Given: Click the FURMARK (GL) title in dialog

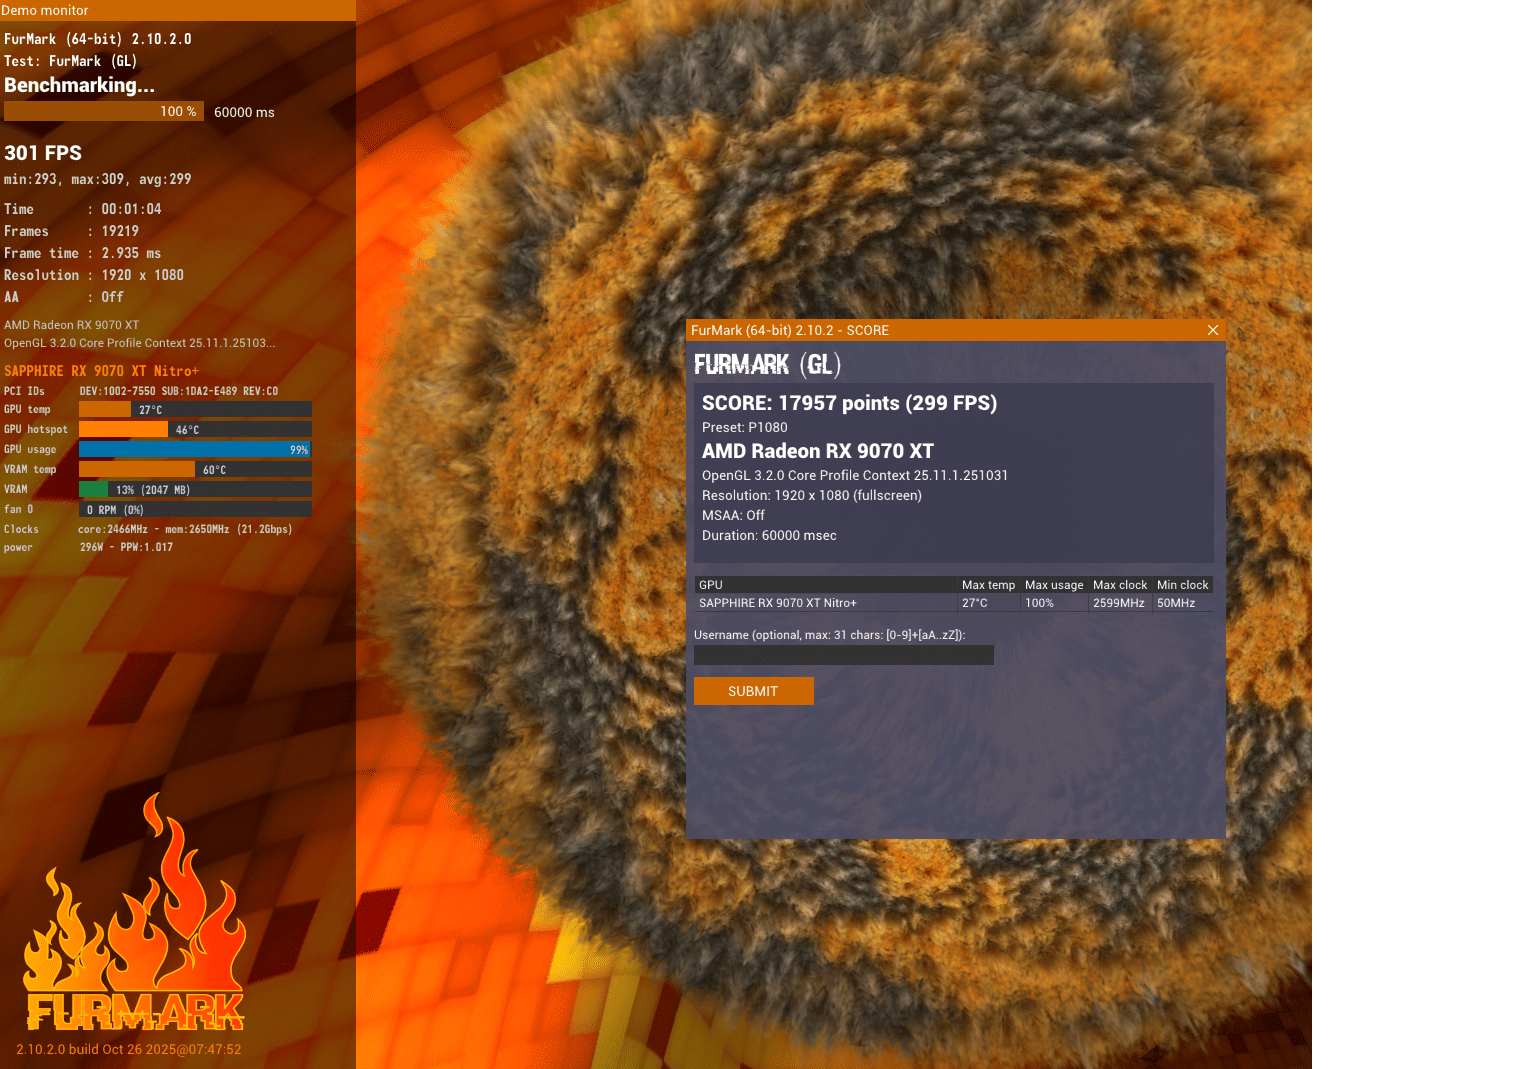Looking at the screenshot, I should coord(767,364).
